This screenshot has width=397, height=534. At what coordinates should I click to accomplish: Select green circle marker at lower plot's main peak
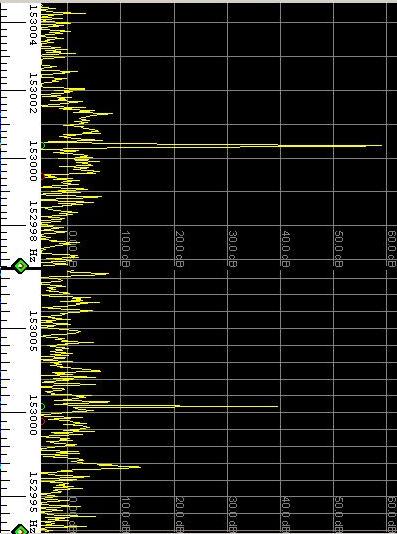click(43, 406)
